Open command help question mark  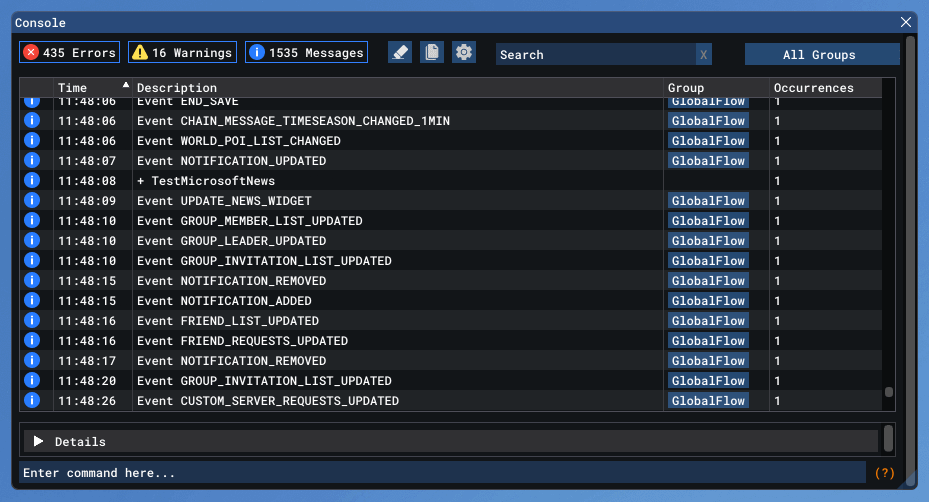885,473
